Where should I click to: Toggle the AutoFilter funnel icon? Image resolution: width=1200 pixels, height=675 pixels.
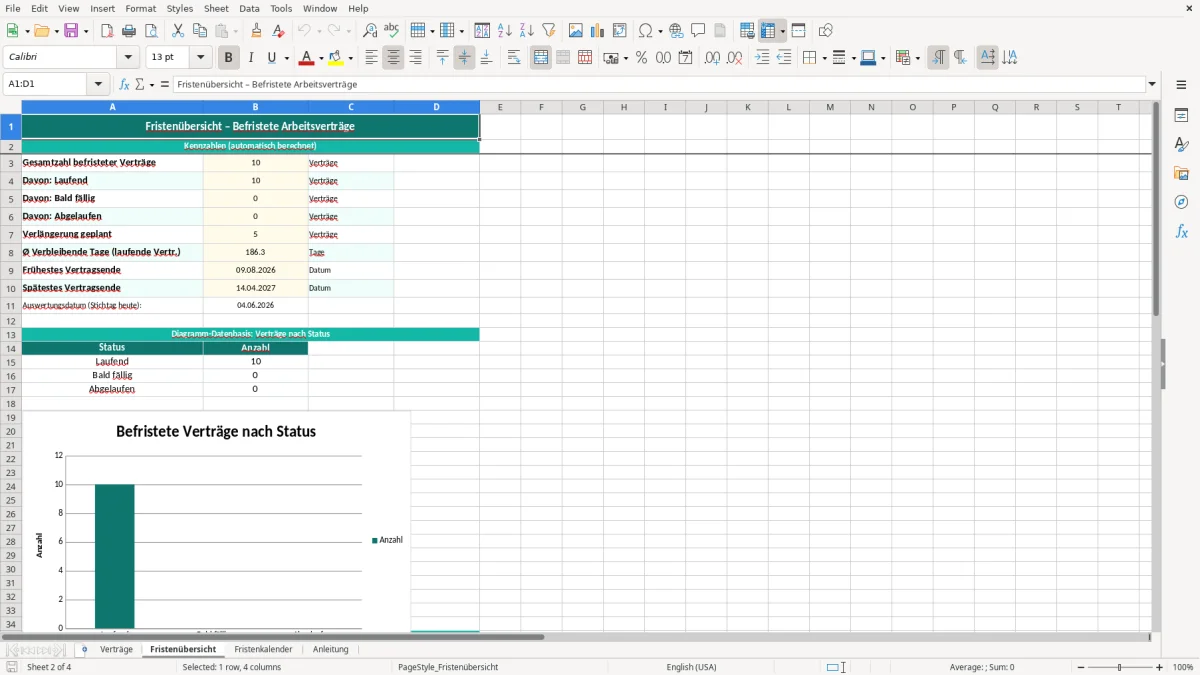click(548, 31)
